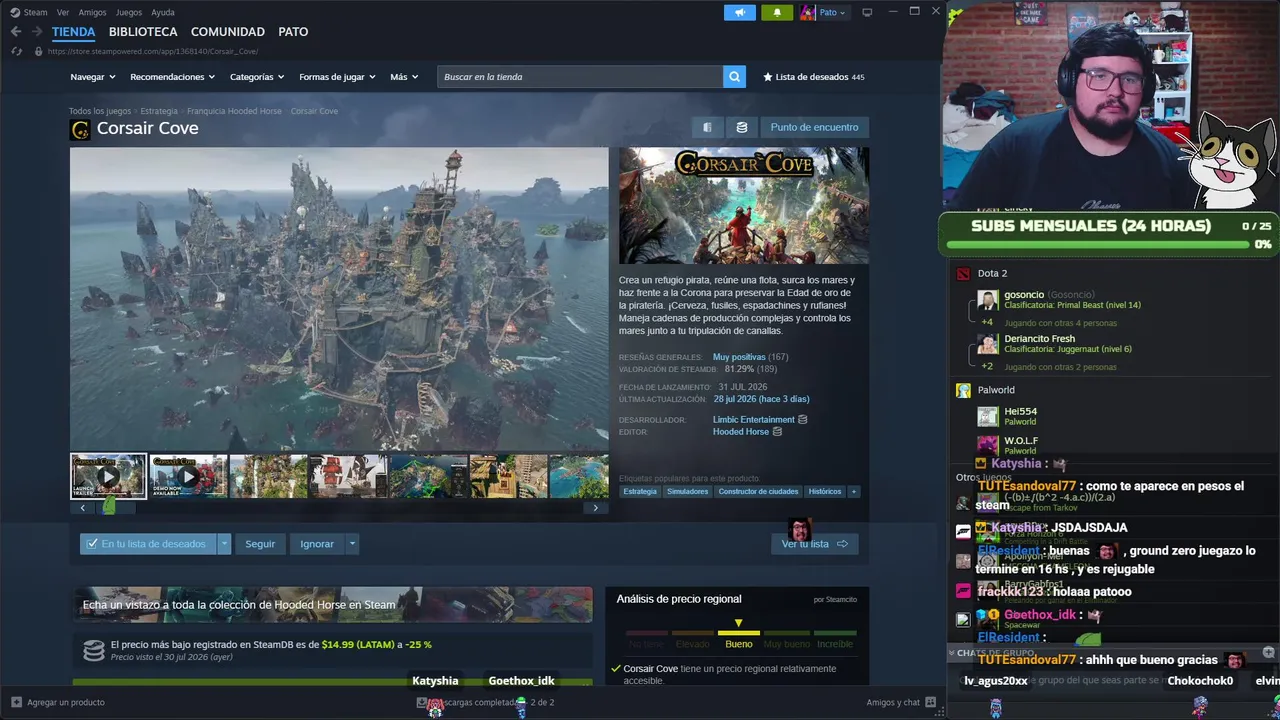Select the Históricos tag
Screen dimensions: 1280x720
pos(825,492)
